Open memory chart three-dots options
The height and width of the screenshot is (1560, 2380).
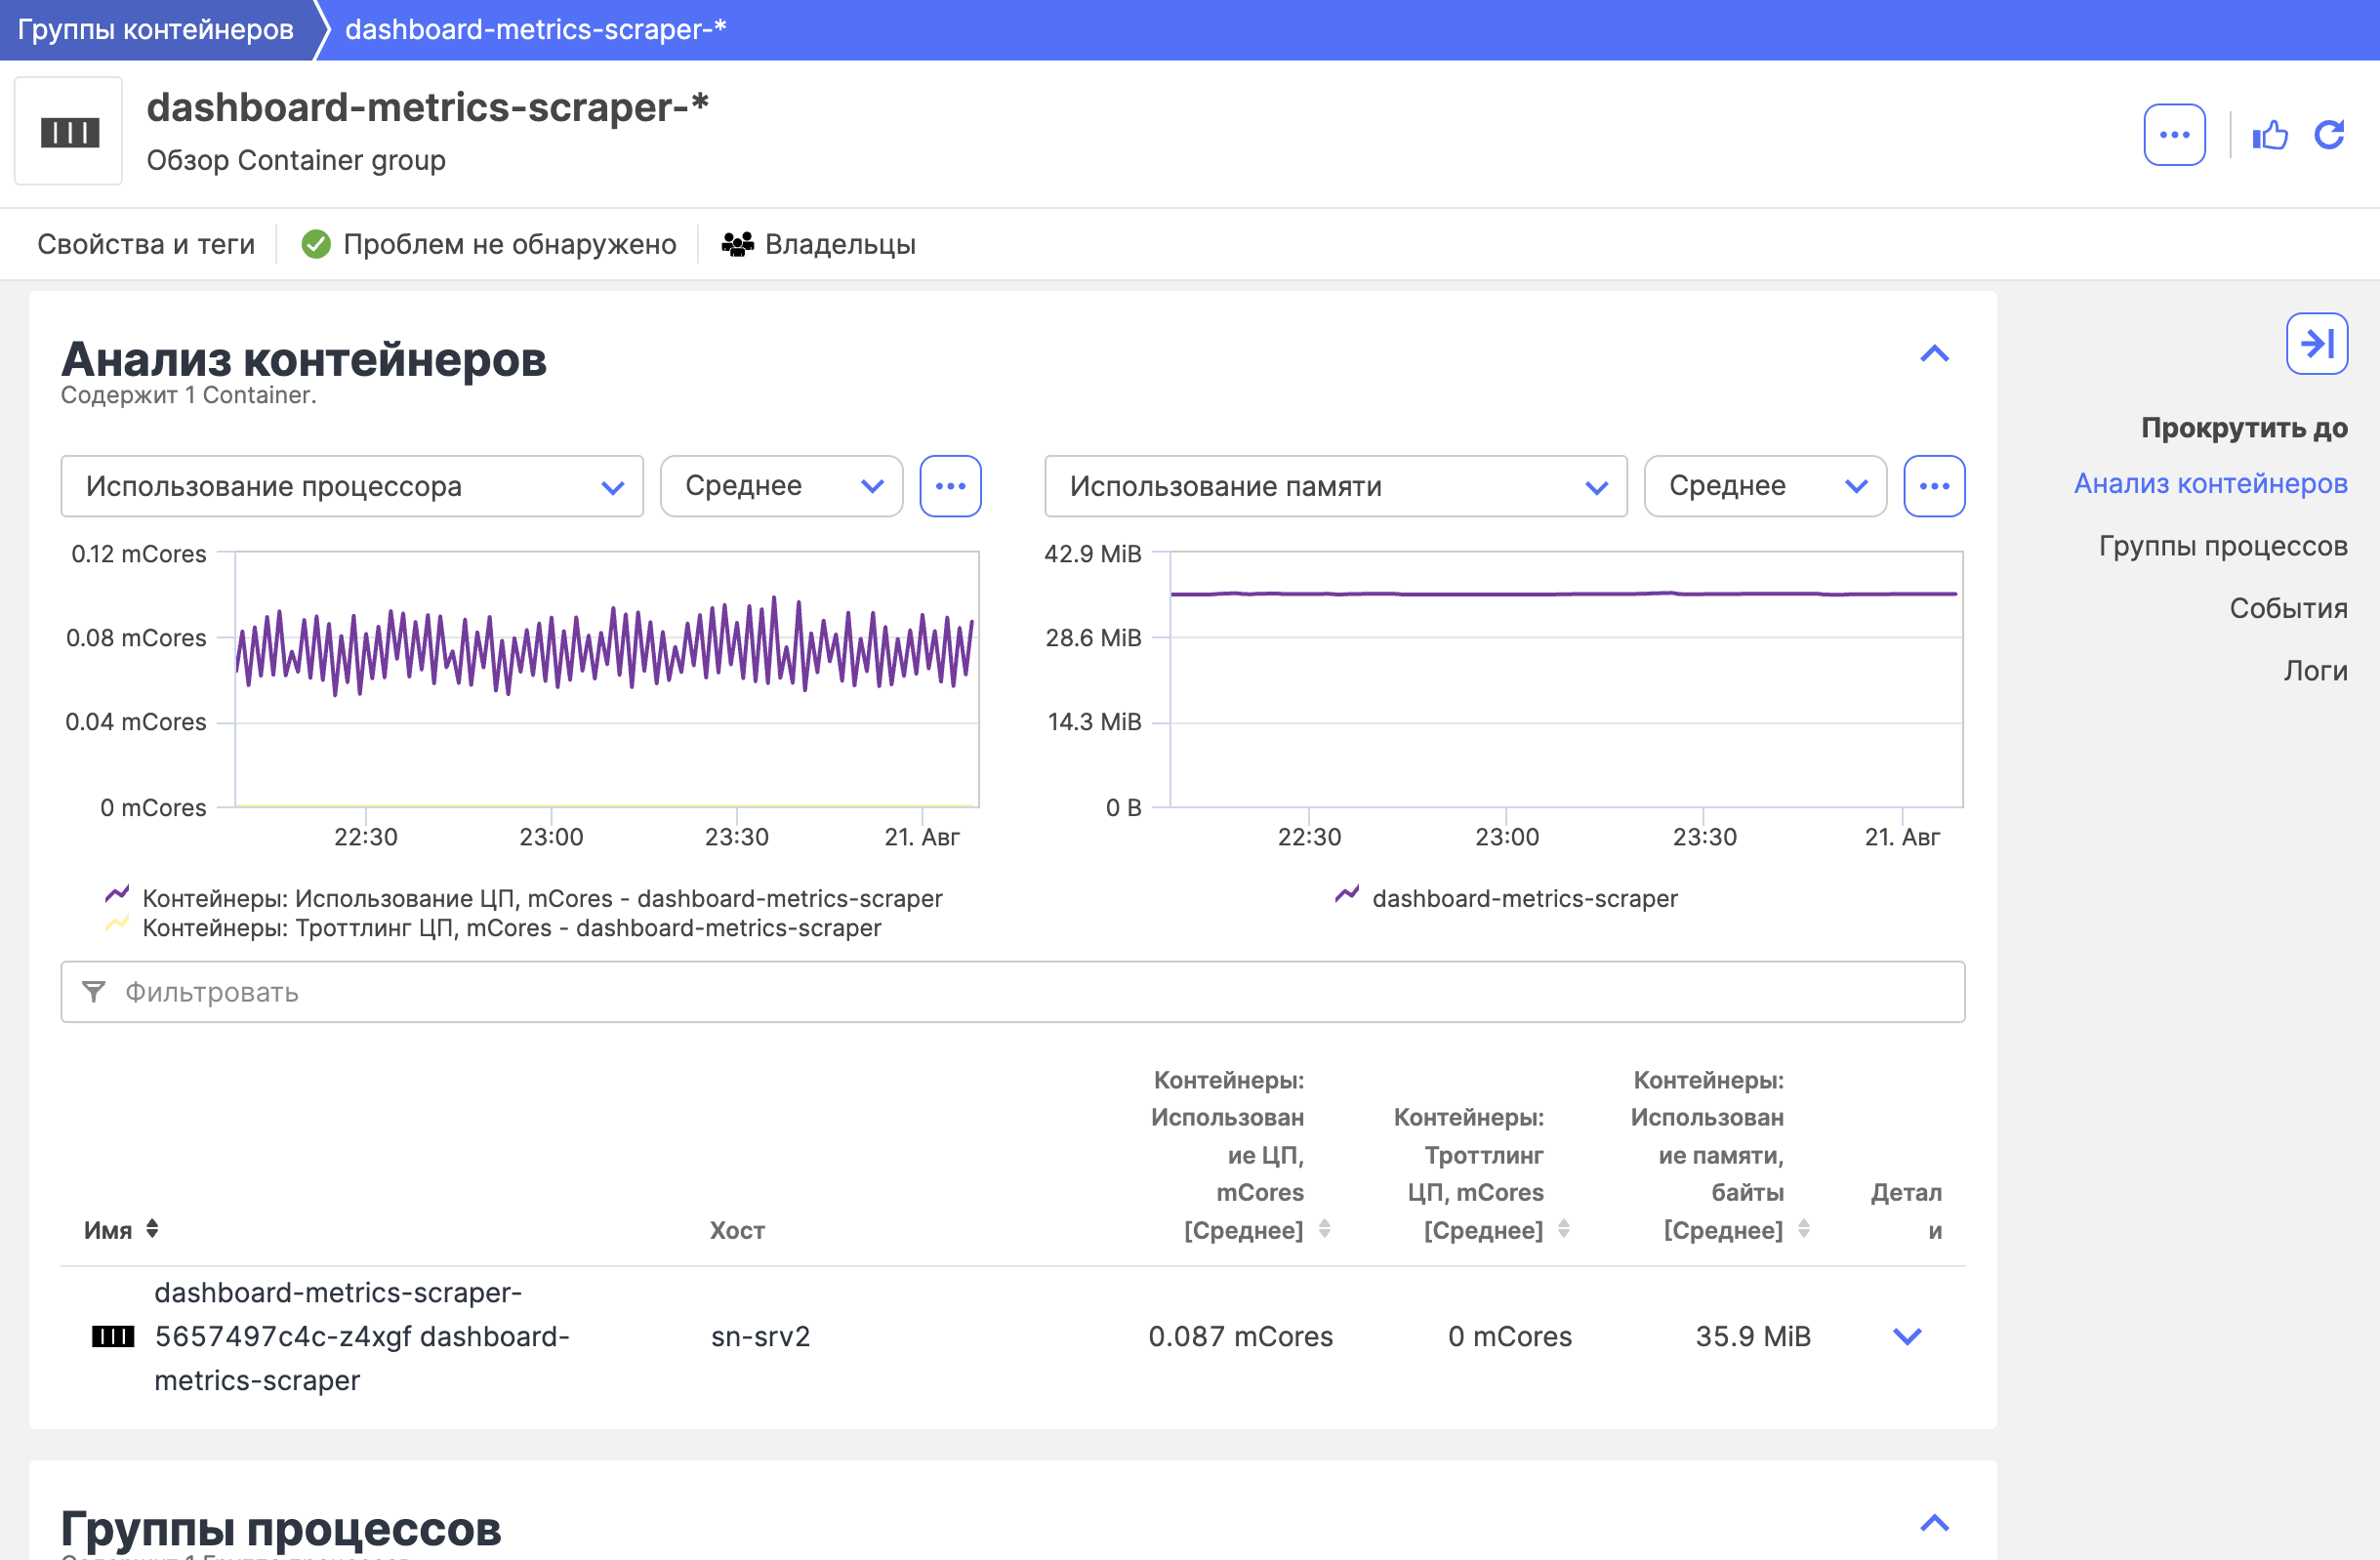tap(1933, 486)
